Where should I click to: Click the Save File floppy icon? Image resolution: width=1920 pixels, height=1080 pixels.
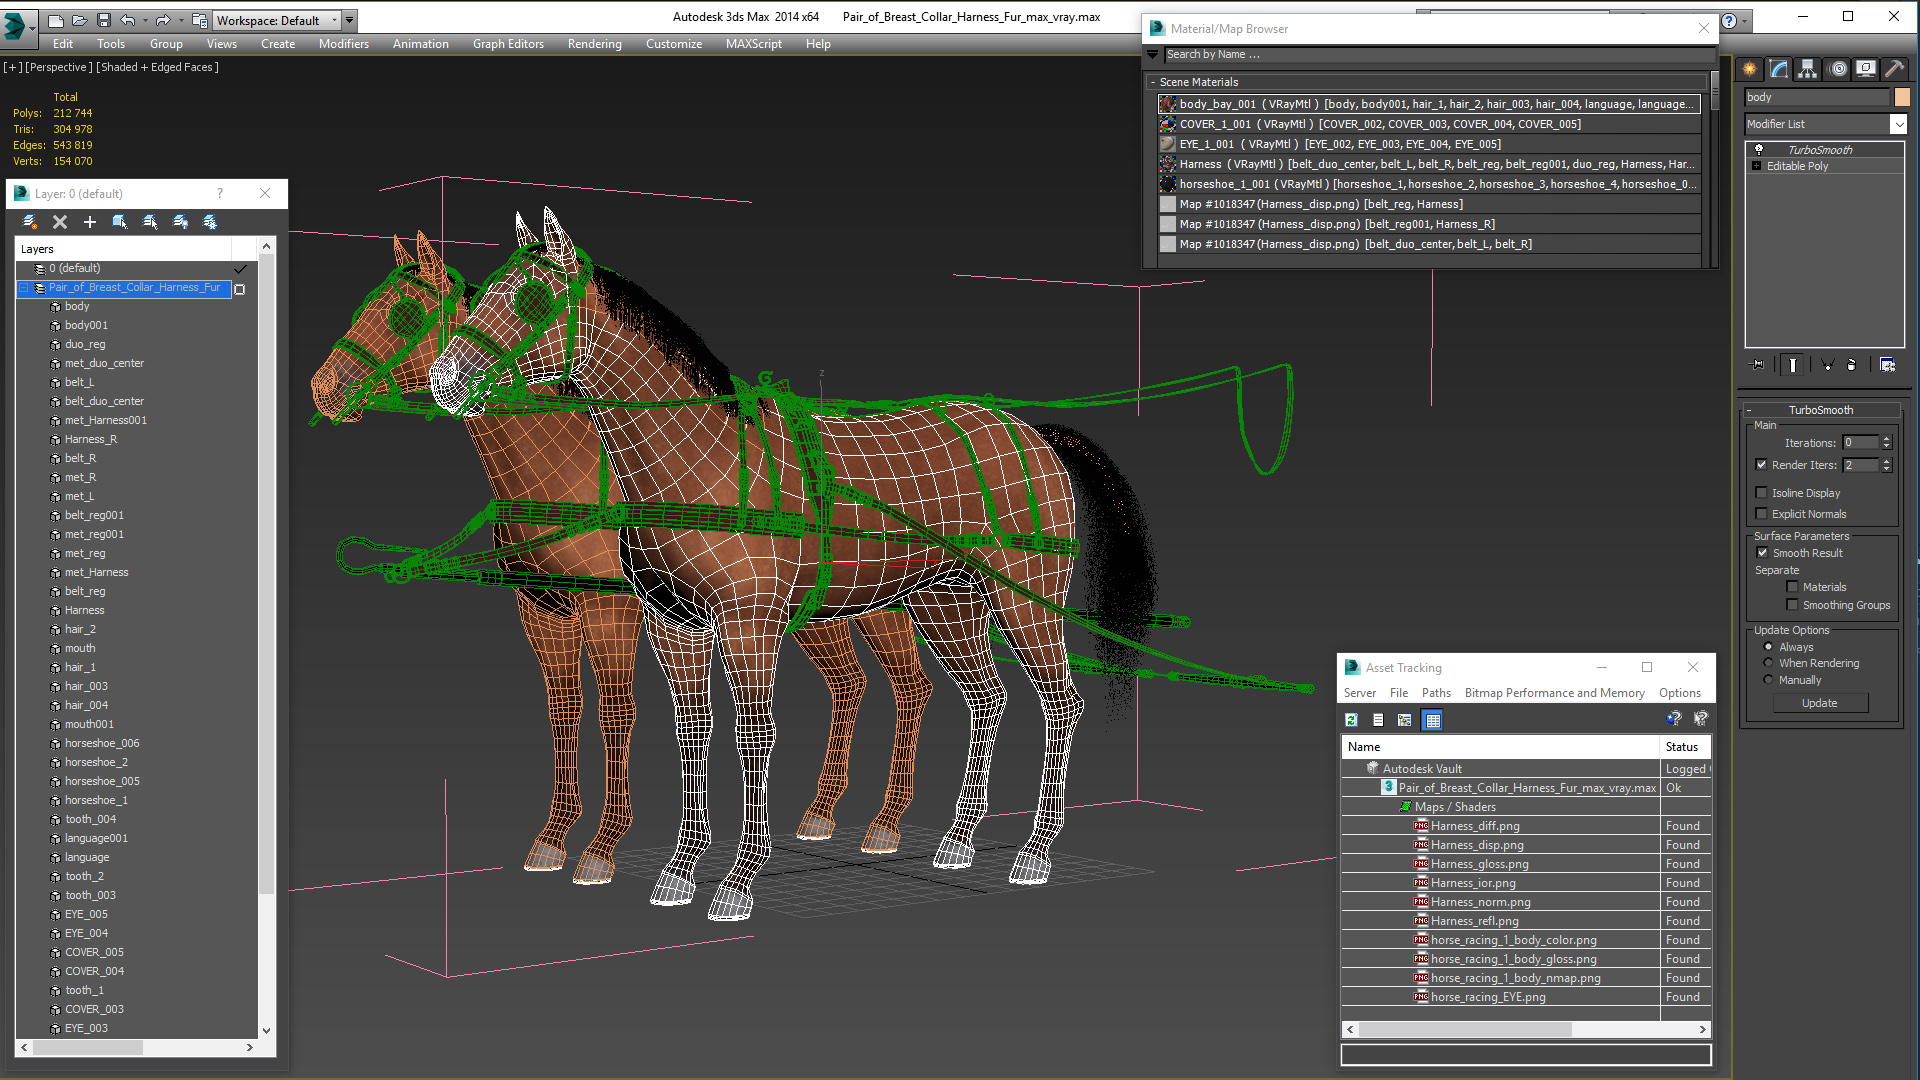click(x=102, y=20)
